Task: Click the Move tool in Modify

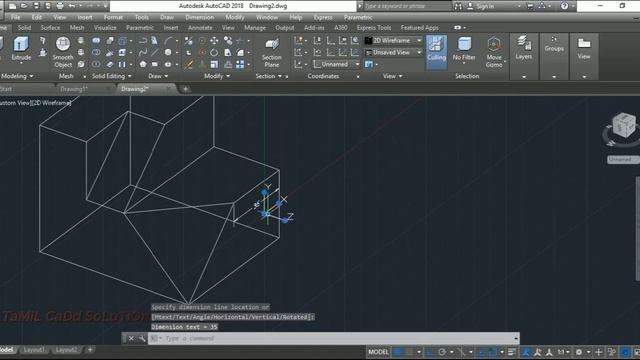Action: point(214,40)
